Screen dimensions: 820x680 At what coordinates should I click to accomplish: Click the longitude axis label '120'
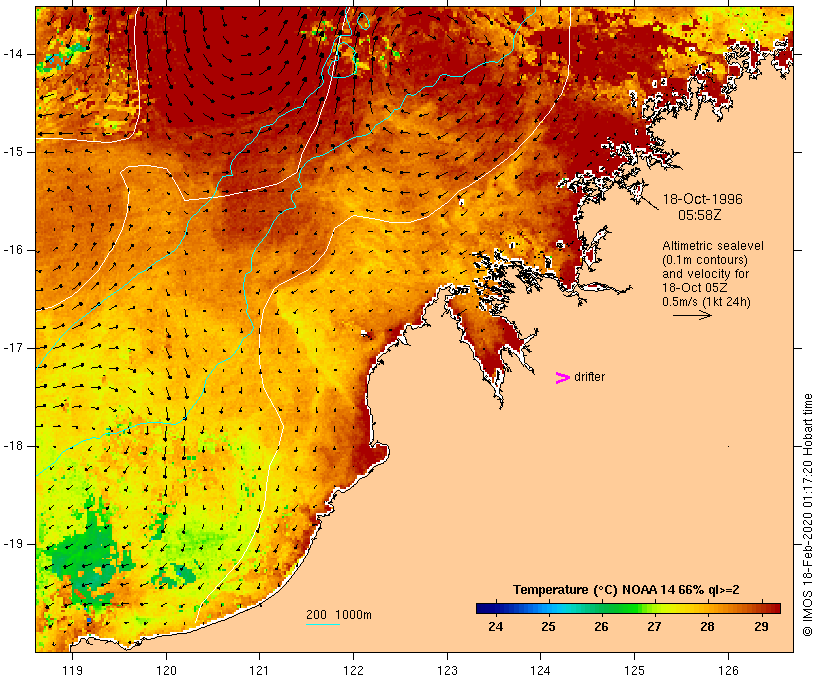coord(166,670)
